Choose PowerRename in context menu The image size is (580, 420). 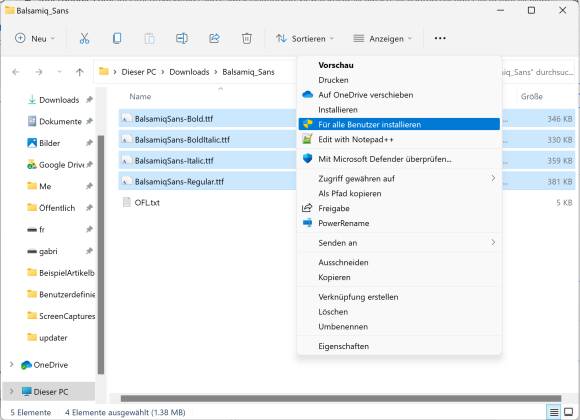coord(344,223)
